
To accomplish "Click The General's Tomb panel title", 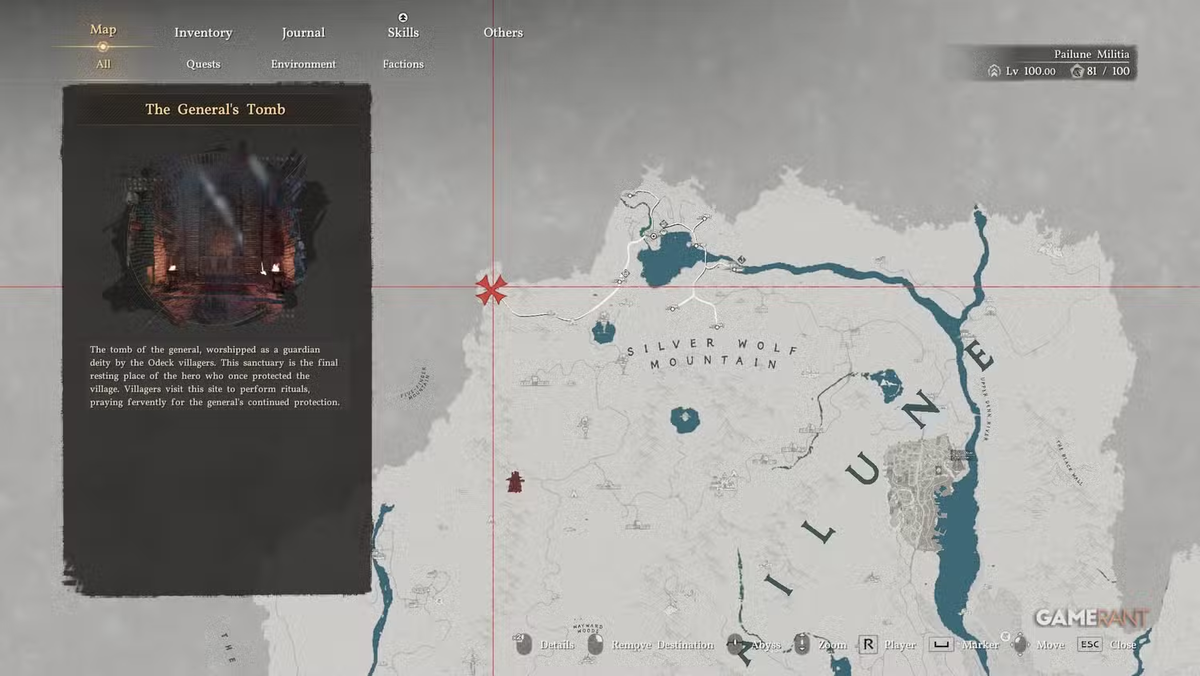I will pos(215,109).
